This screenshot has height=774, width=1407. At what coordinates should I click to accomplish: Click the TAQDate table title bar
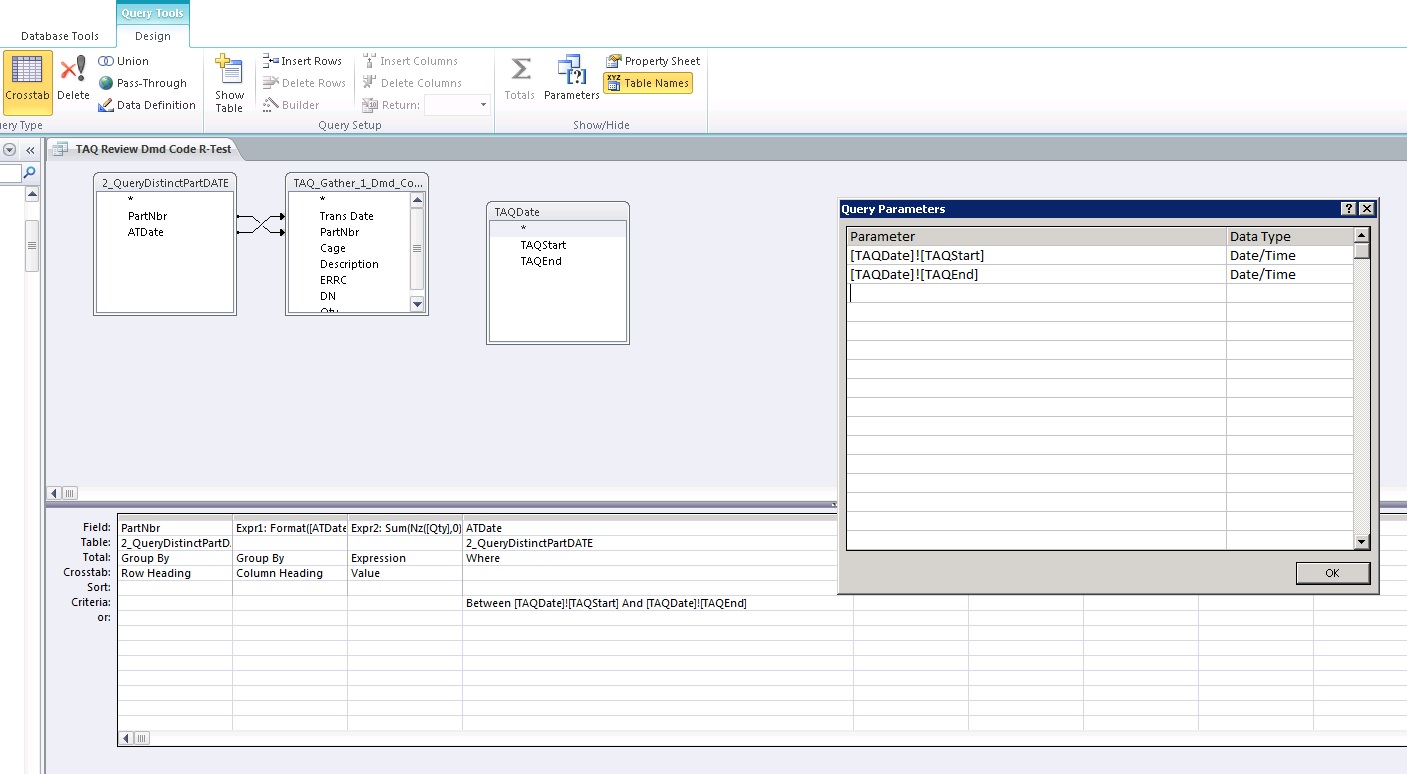coord(558,212)
